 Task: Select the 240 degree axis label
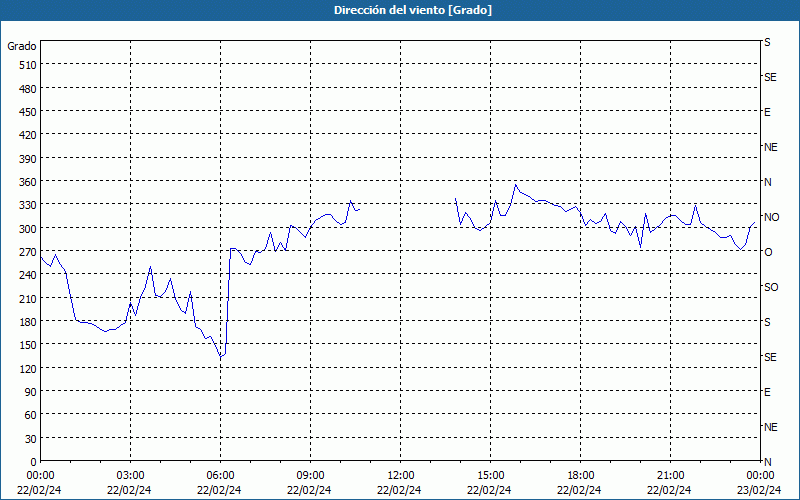[28, 276]
